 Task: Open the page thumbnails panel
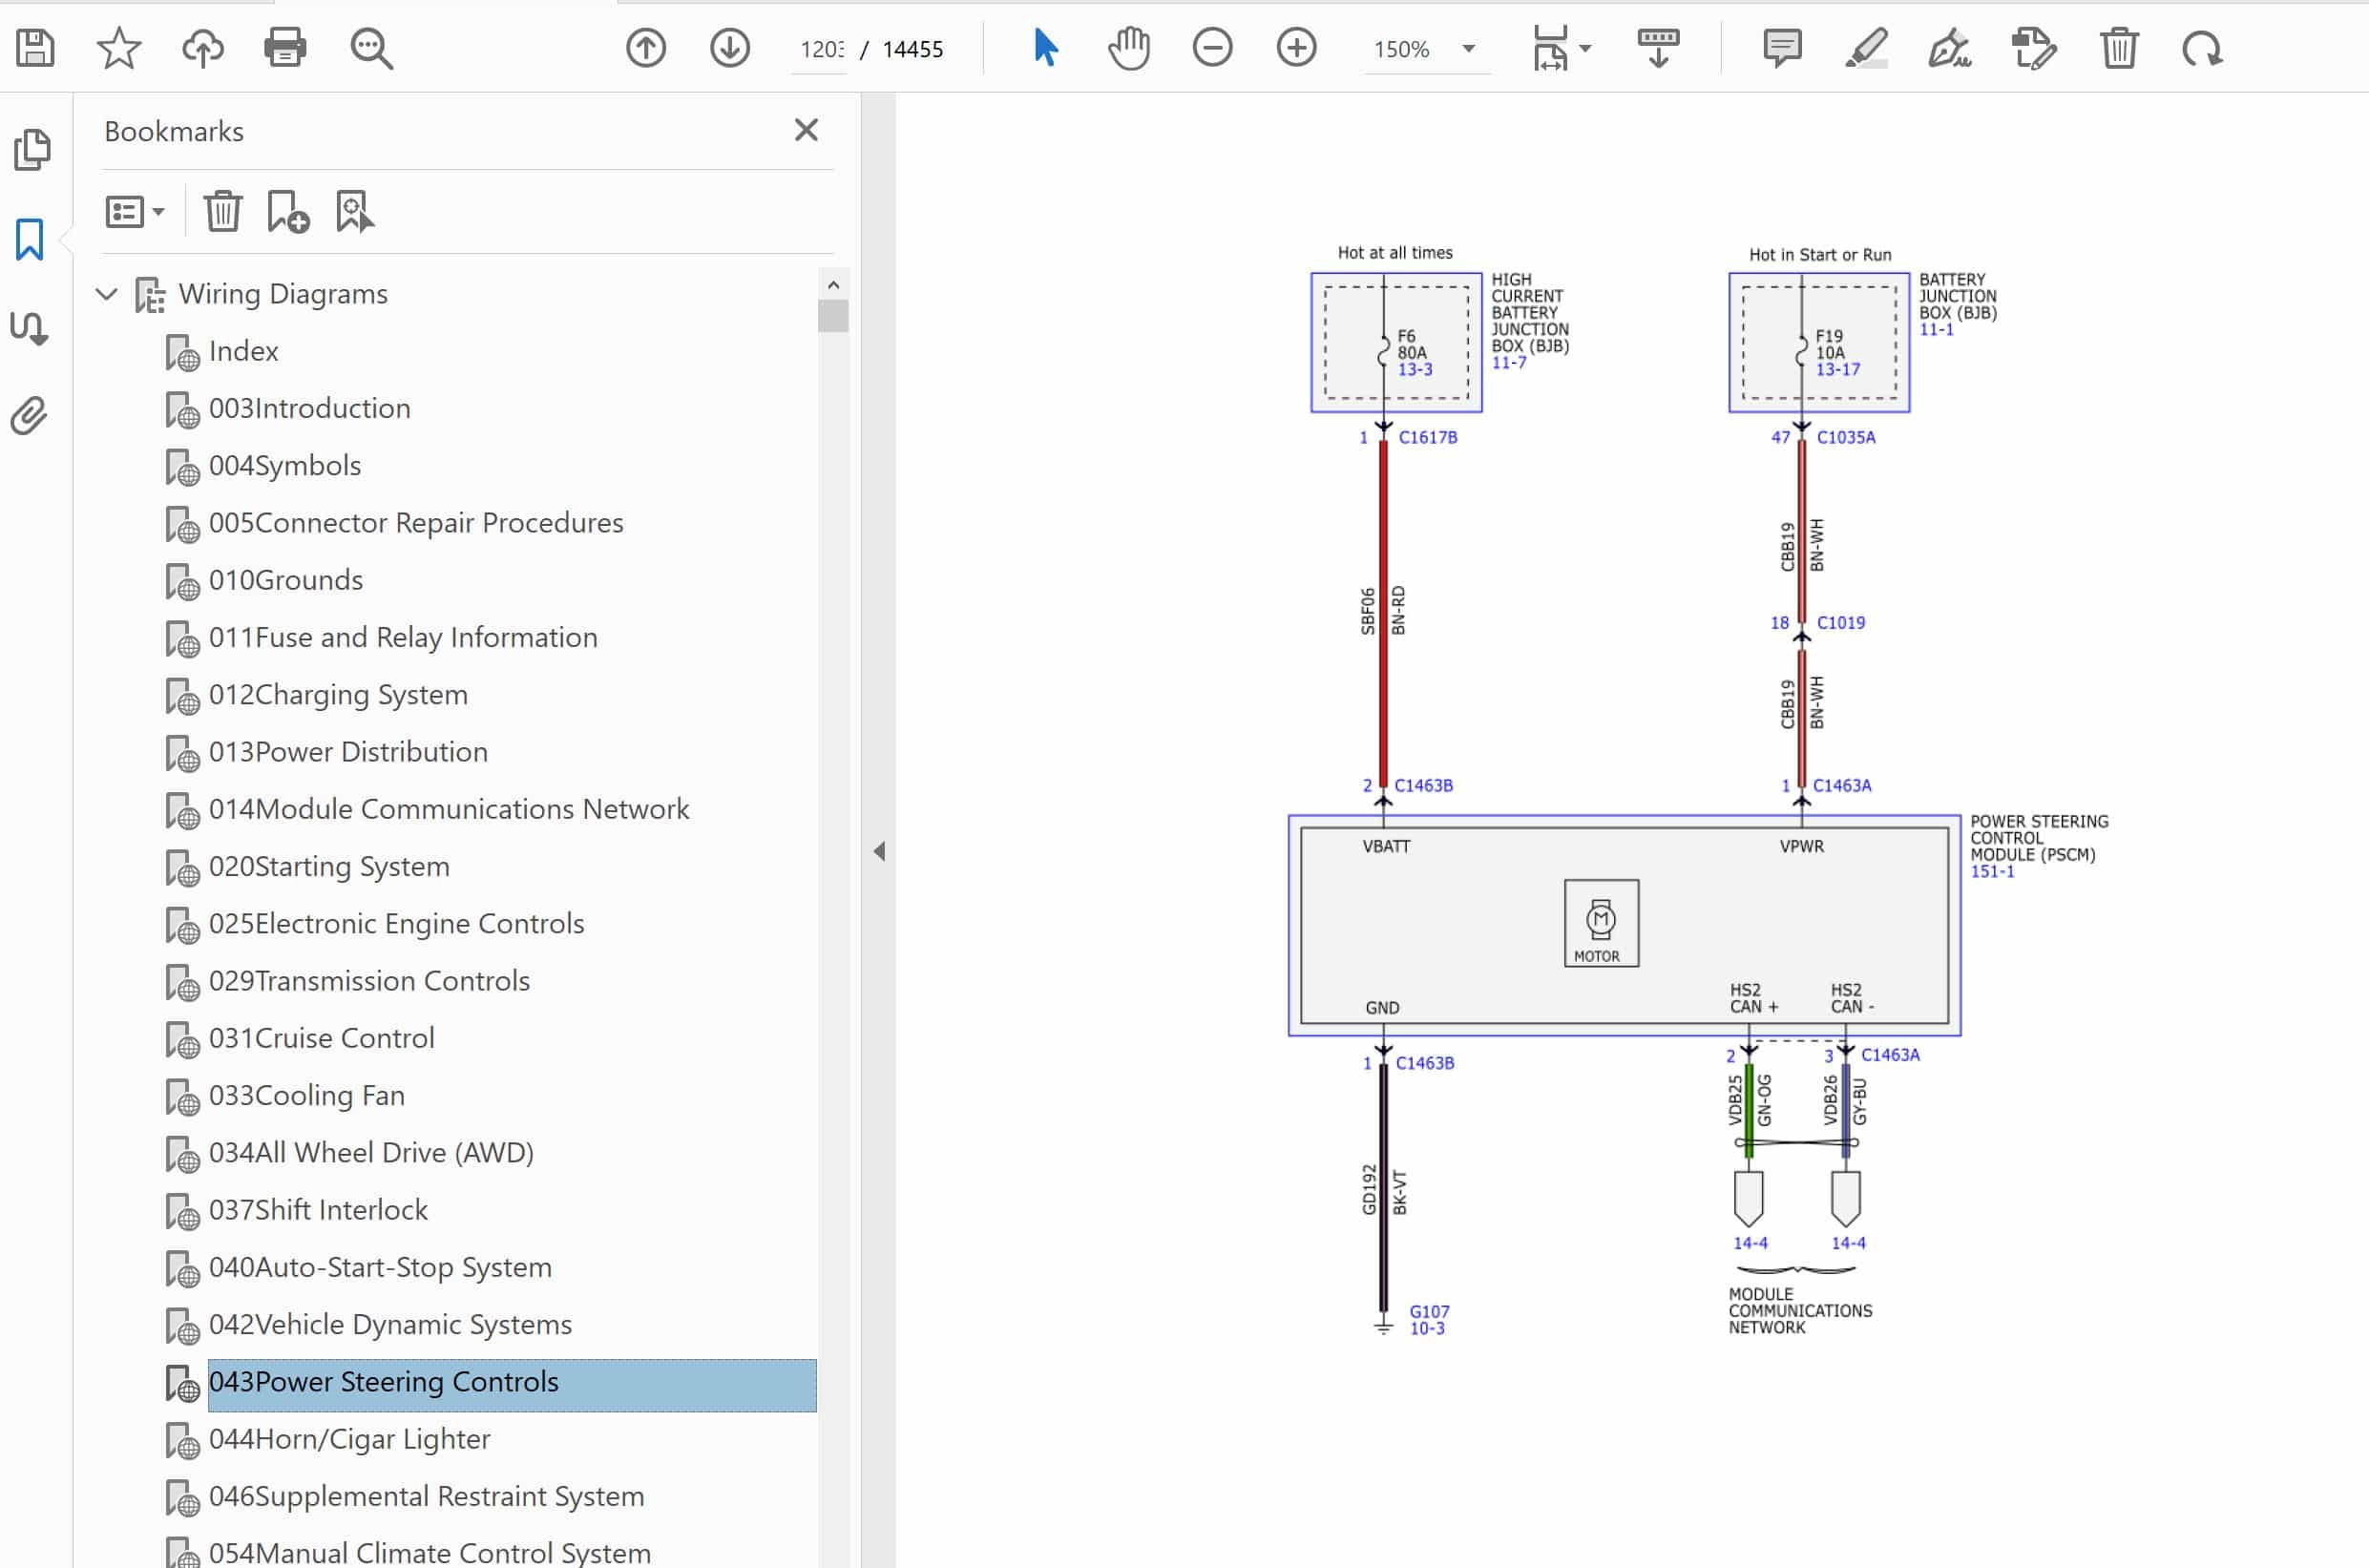point(32,150)
